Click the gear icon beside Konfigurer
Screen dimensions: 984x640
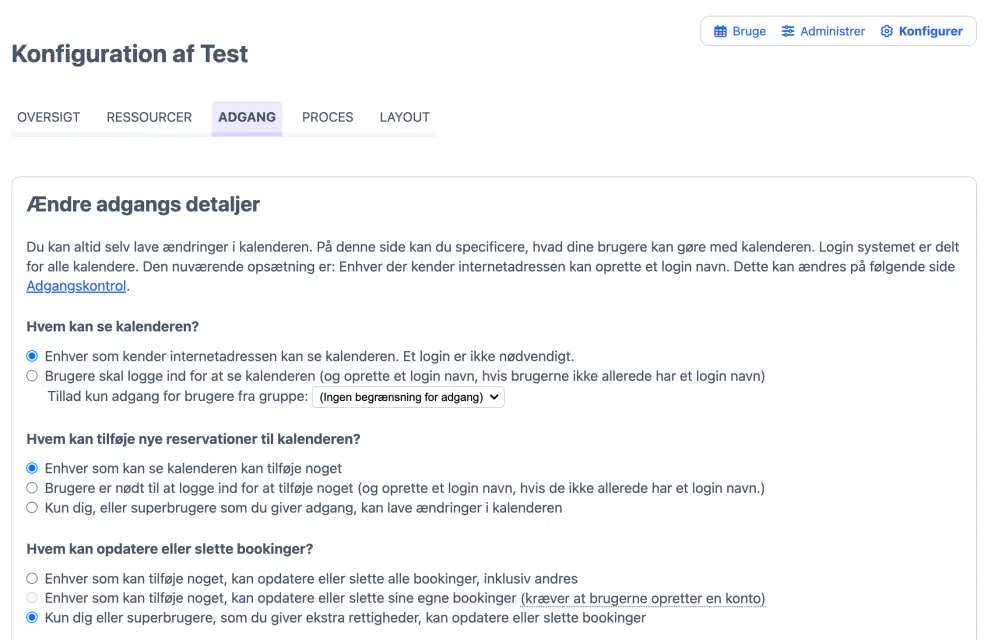(886, 31)
